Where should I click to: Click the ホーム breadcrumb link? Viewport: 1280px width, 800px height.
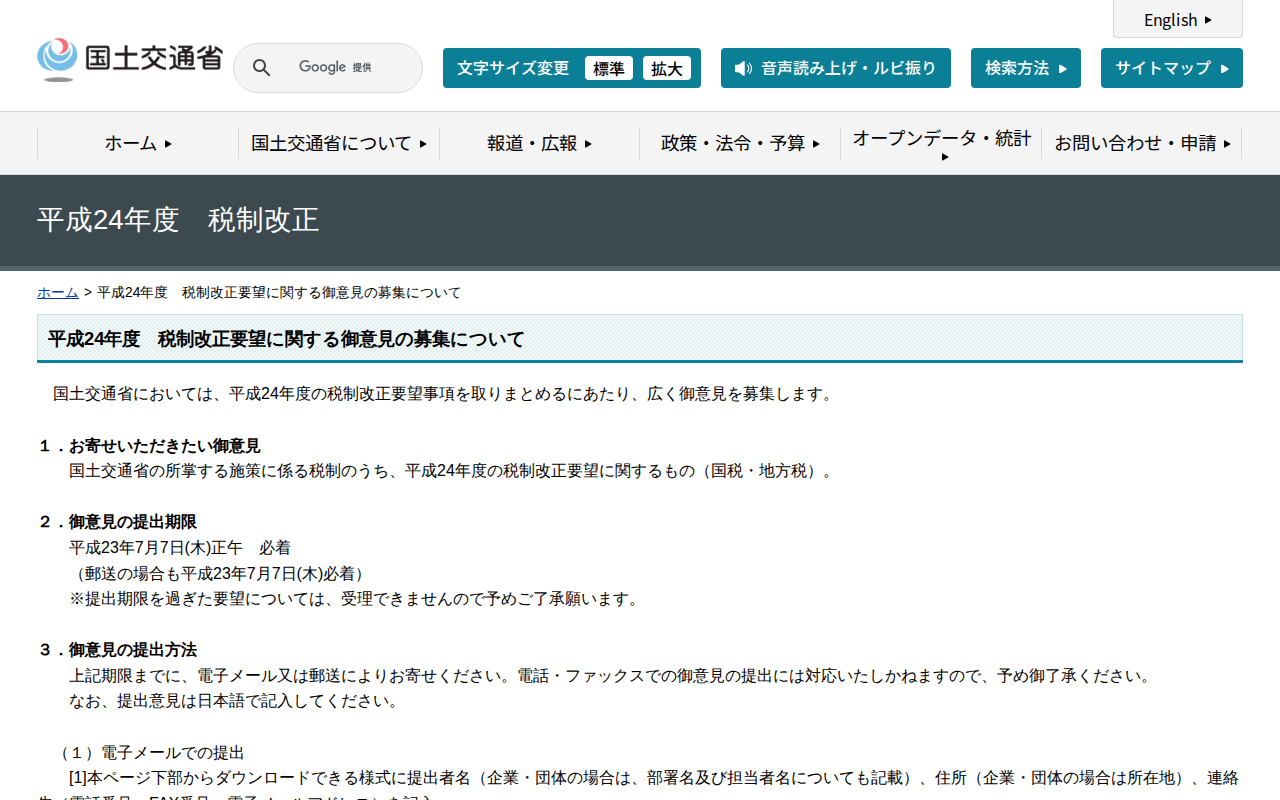(x=58, y=292)
